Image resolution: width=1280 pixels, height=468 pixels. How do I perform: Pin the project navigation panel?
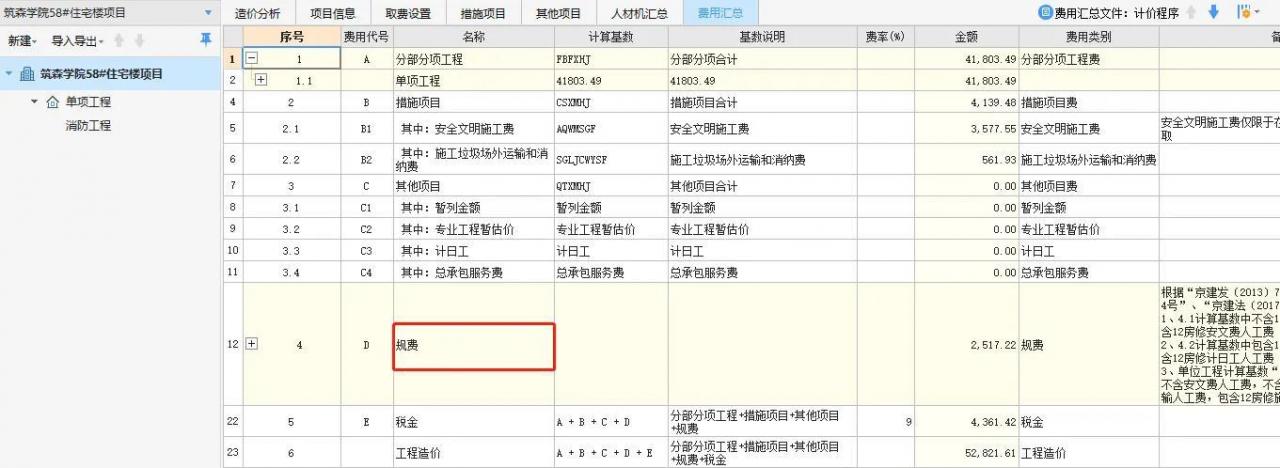[206, 40]
